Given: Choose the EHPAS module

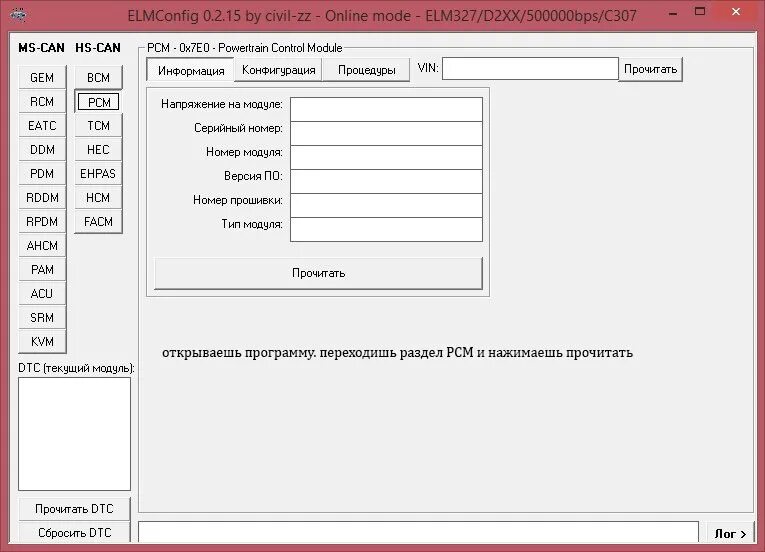Looking at the screenshot, I should (x=98, y=173).
